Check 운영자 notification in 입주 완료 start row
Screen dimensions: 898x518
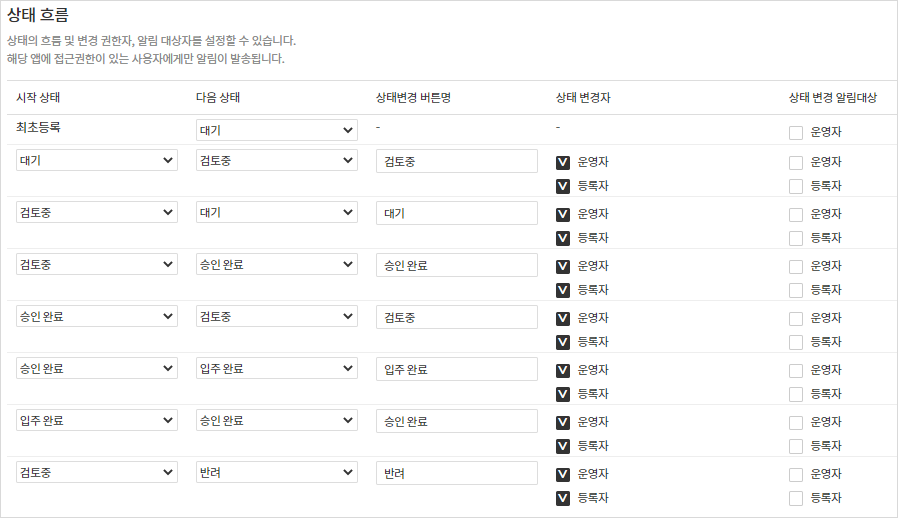pos(796,422)
